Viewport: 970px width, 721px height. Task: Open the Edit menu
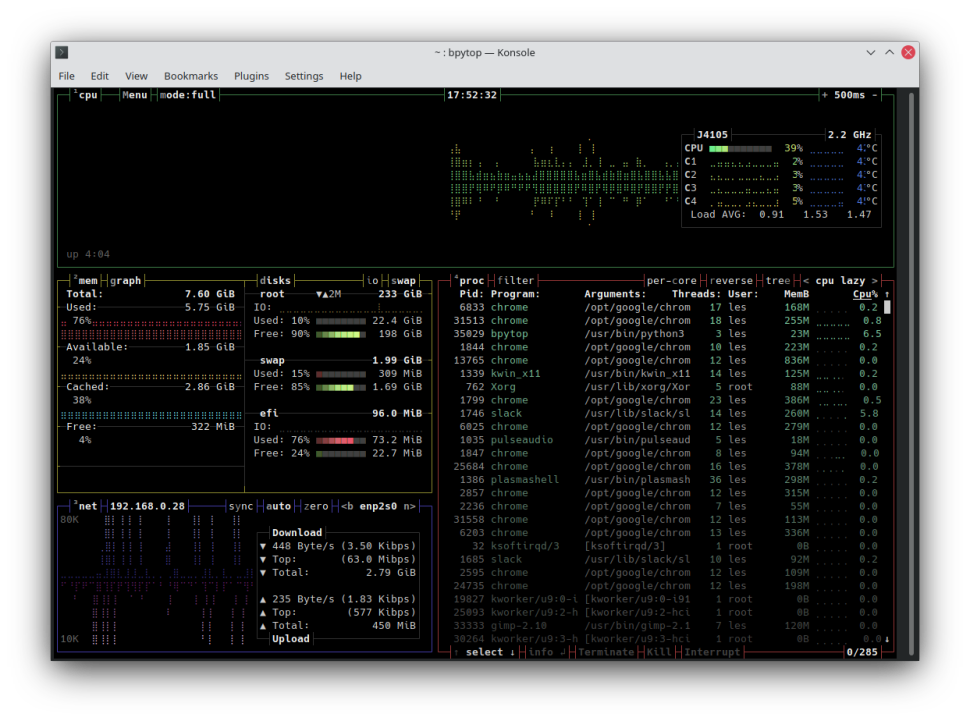(100, 76)
